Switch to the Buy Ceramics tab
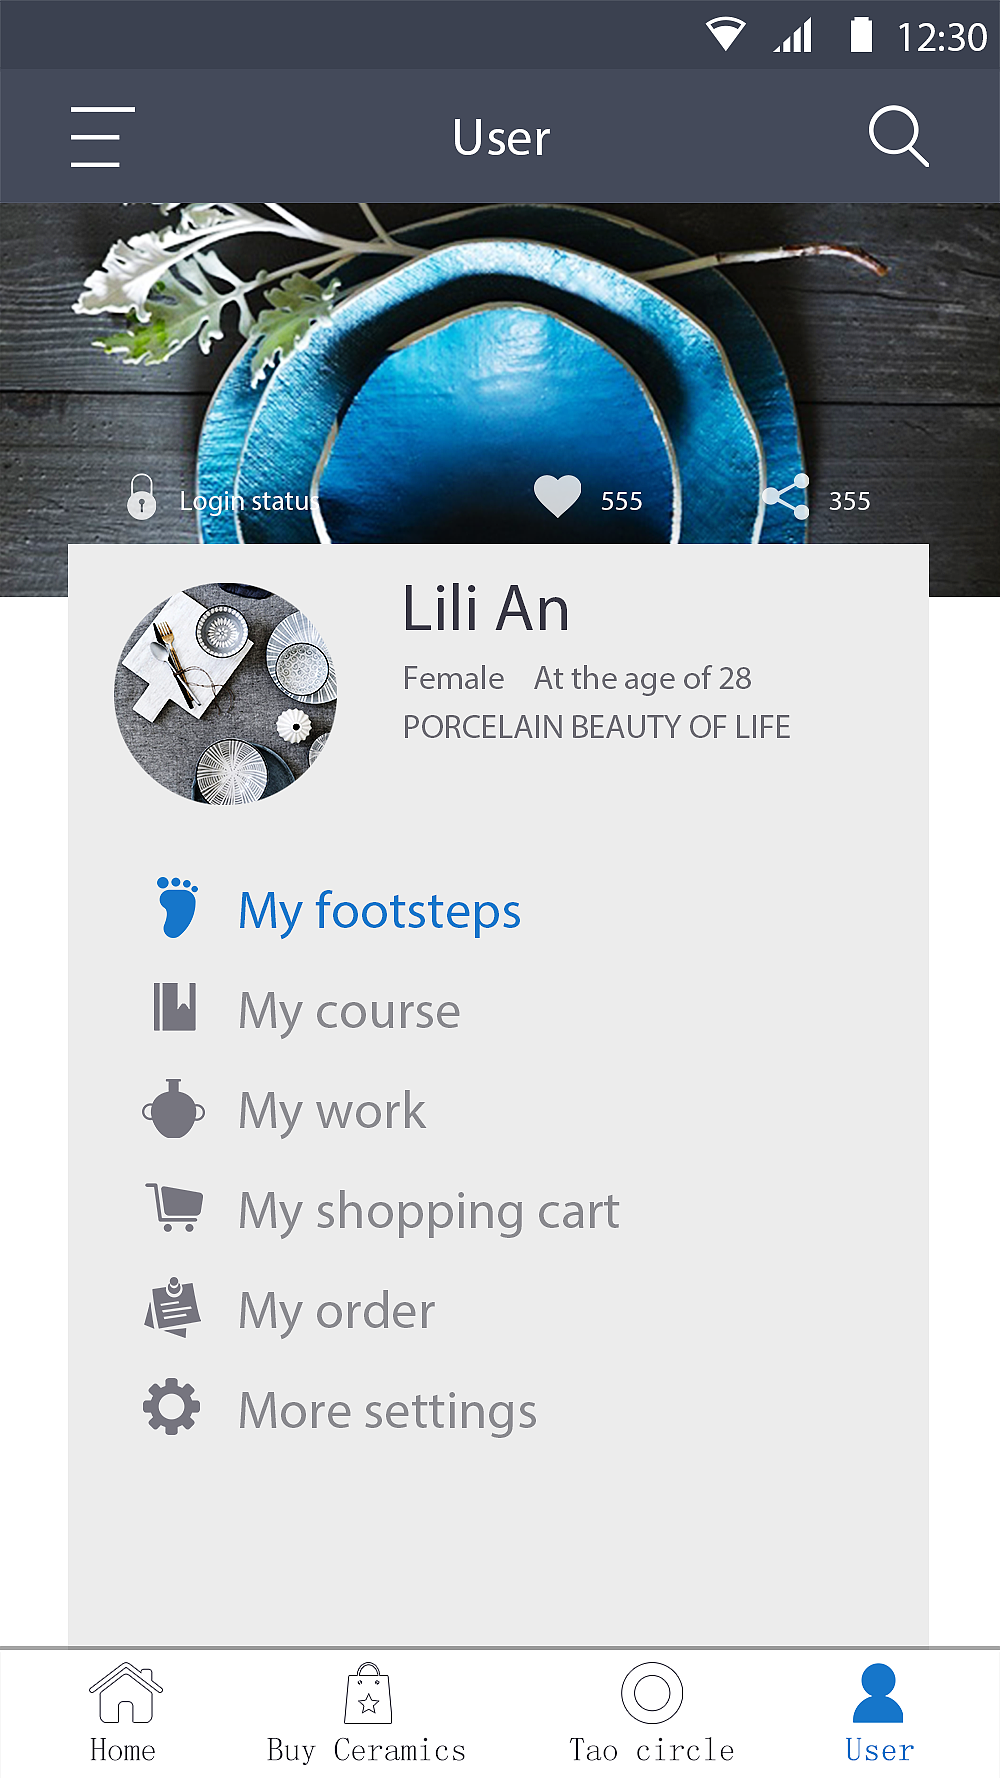This screenshot has width=1000, height=1778. coord(367,1713)
